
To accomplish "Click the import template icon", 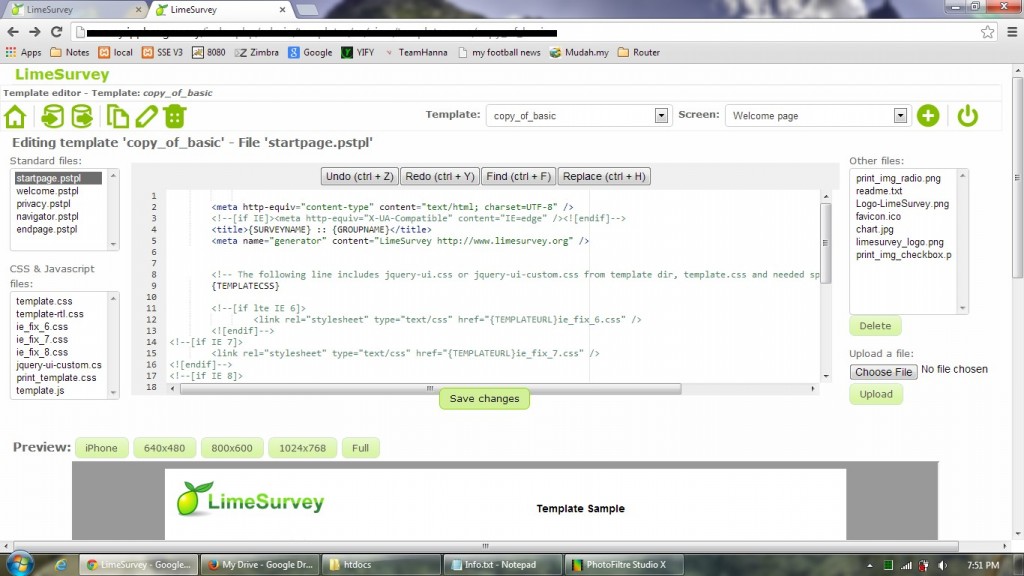I will [x=53, y=116].
